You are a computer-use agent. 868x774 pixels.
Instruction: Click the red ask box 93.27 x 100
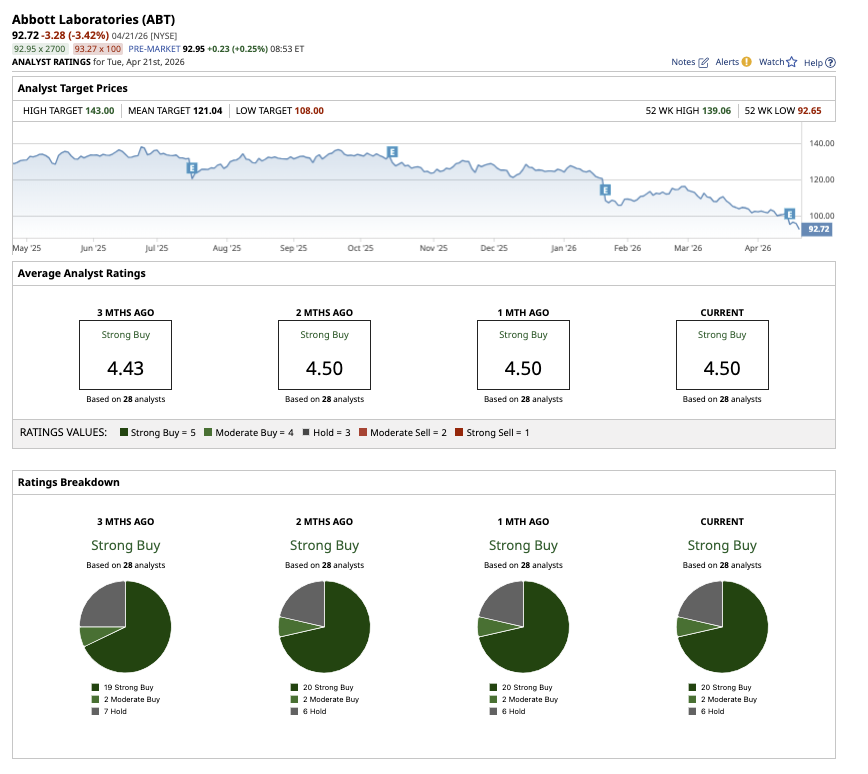[x=97, y=48]
